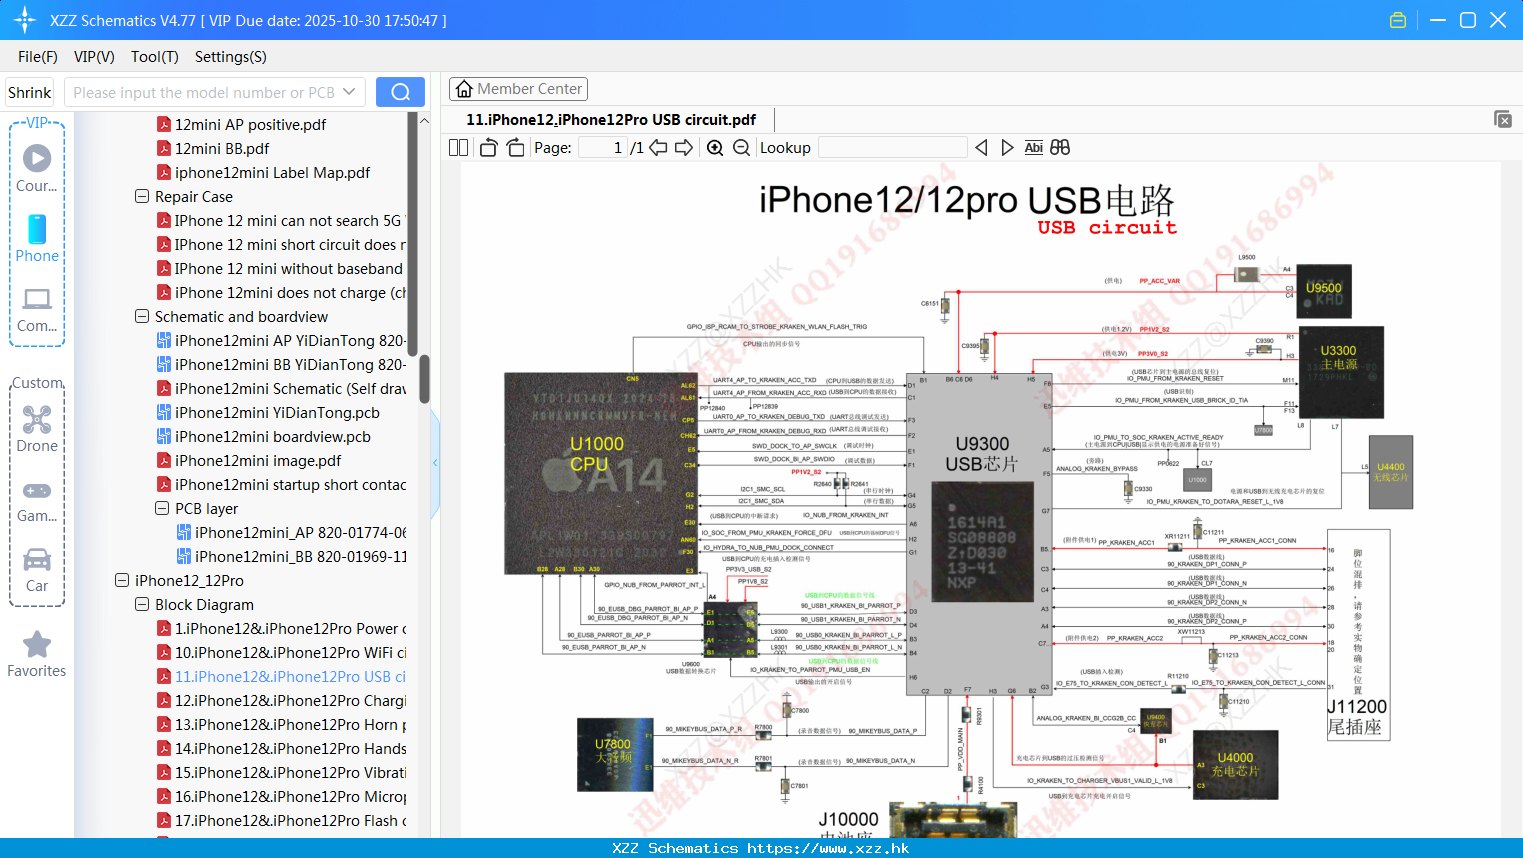This screenshot has width=1523, height=858.
Task: Open 12mini BB.pdf file
Action: tap(213, 149)
